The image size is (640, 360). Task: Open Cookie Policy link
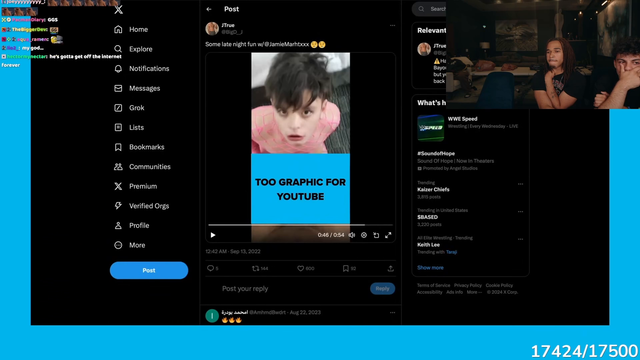[499, 285]
